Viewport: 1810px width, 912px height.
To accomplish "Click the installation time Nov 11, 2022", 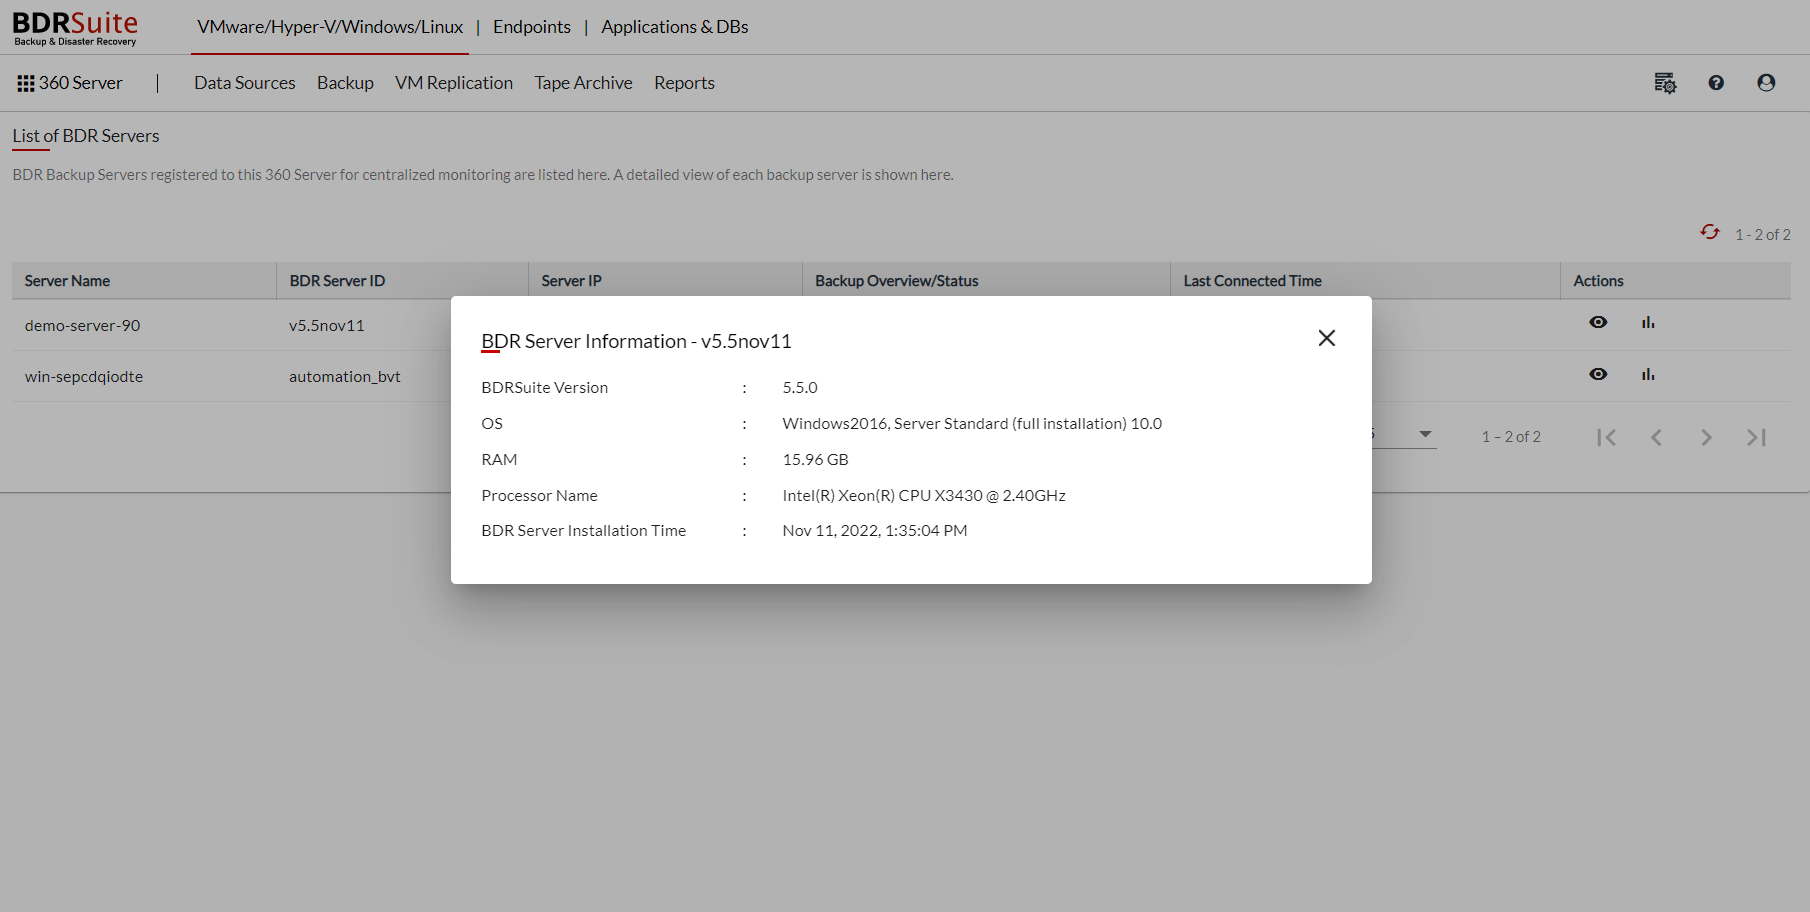I will click(x=875, y=530).
